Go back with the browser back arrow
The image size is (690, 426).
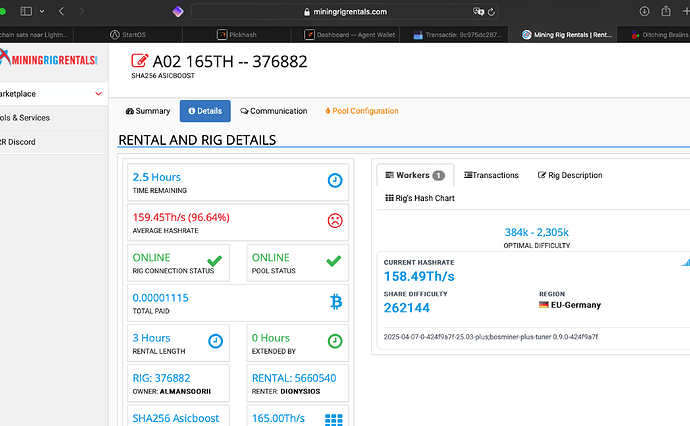point(61,11)
